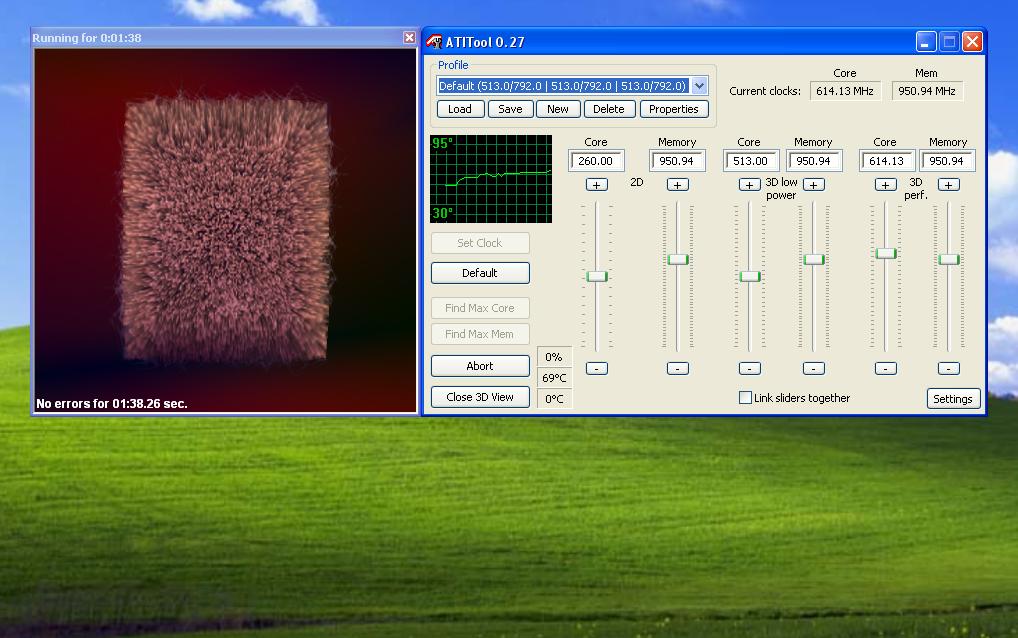The width and height of the screenshot is (1018, 638).
Task: Minimize the ATITool window
Action: click(926, 42)
